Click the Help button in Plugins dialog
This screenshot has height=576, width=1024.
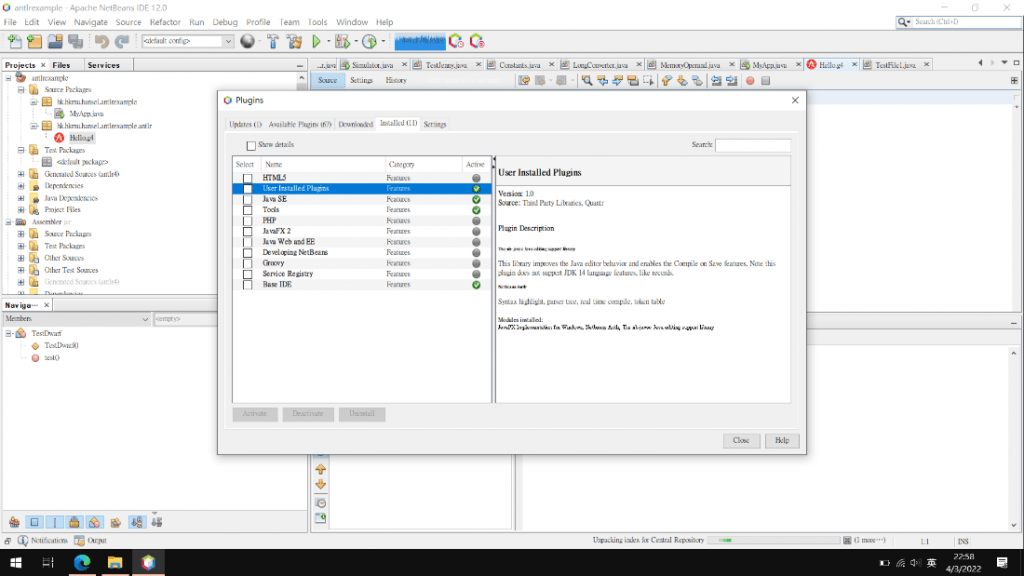coord(781,440)
